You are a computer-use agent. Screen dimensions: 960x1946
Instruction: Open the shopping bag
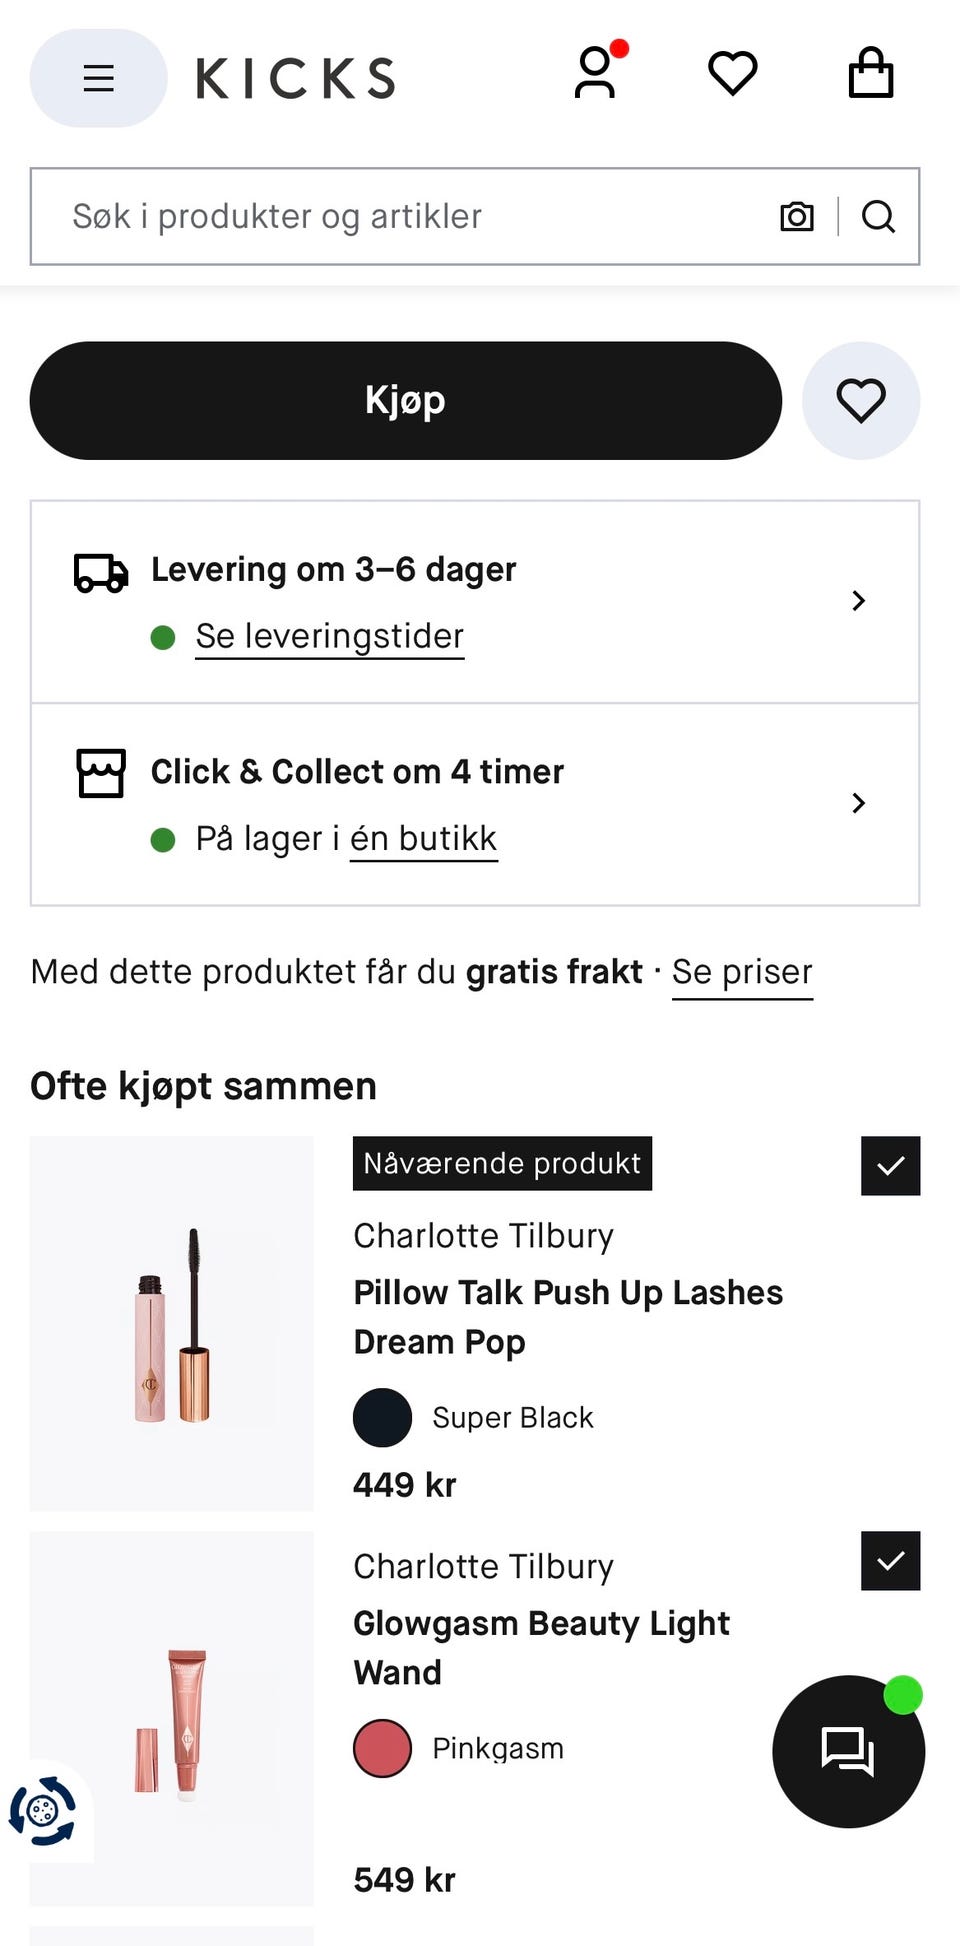coord(871,73)
